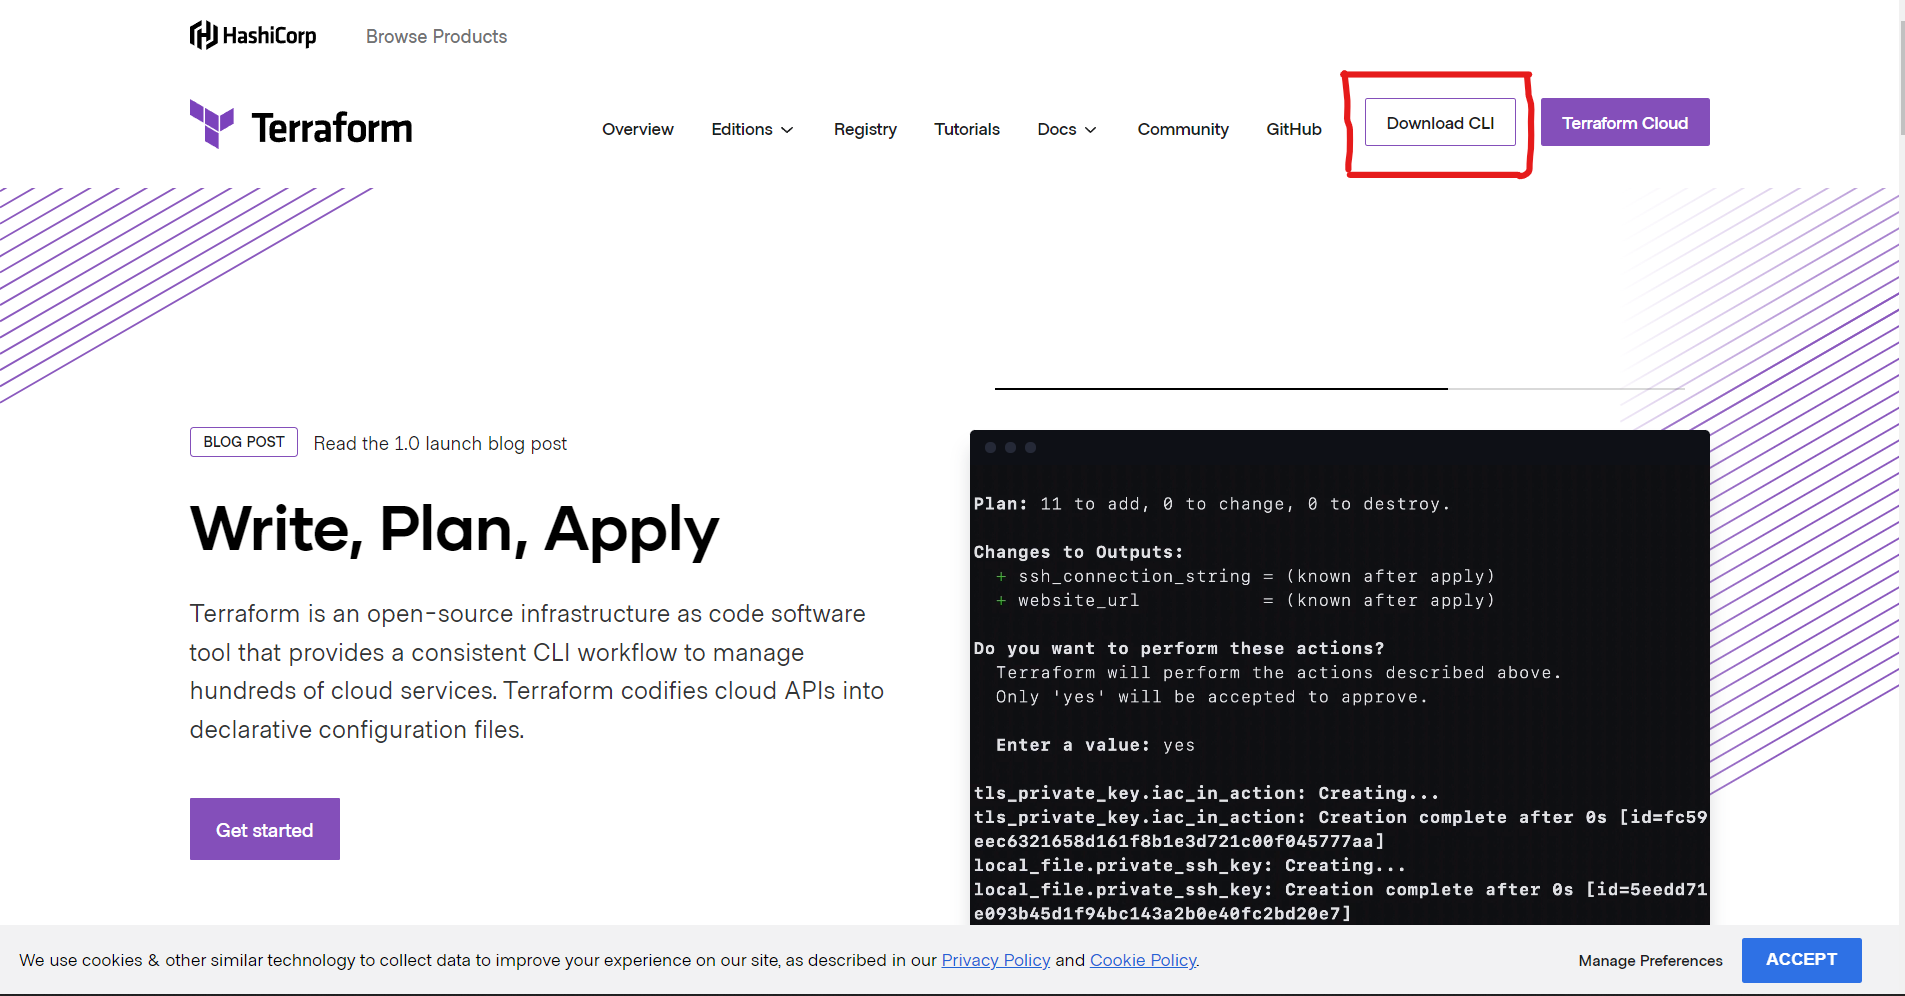This screenshot has width=1905, height=996.
Task: Open Terraform's GitHub page
Action: [x=1293, y=129]
